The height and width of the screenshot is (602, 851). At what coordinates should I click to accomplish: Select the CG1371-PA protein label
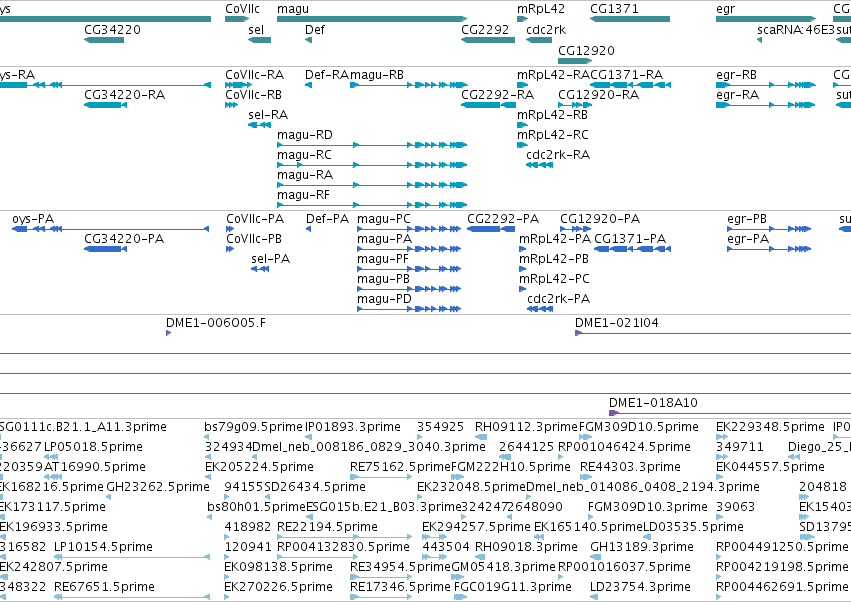[630, 239]
